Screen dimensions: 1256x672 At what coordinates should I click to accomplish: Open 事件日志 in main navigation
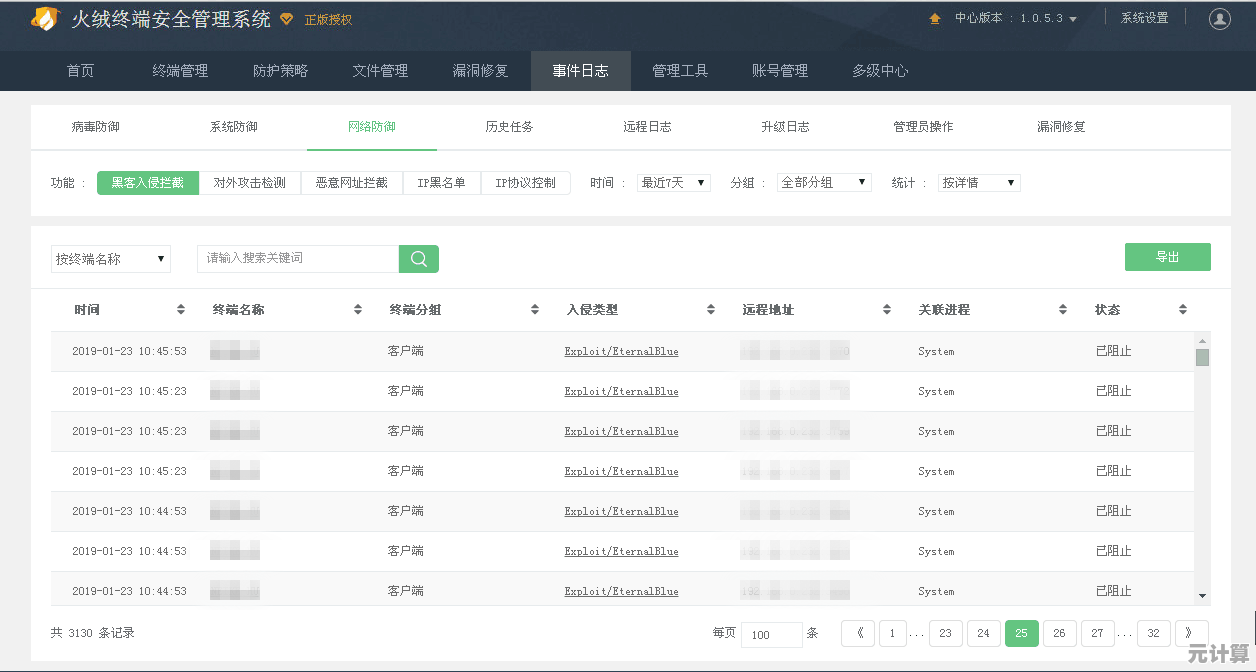[x=581, y=71]
